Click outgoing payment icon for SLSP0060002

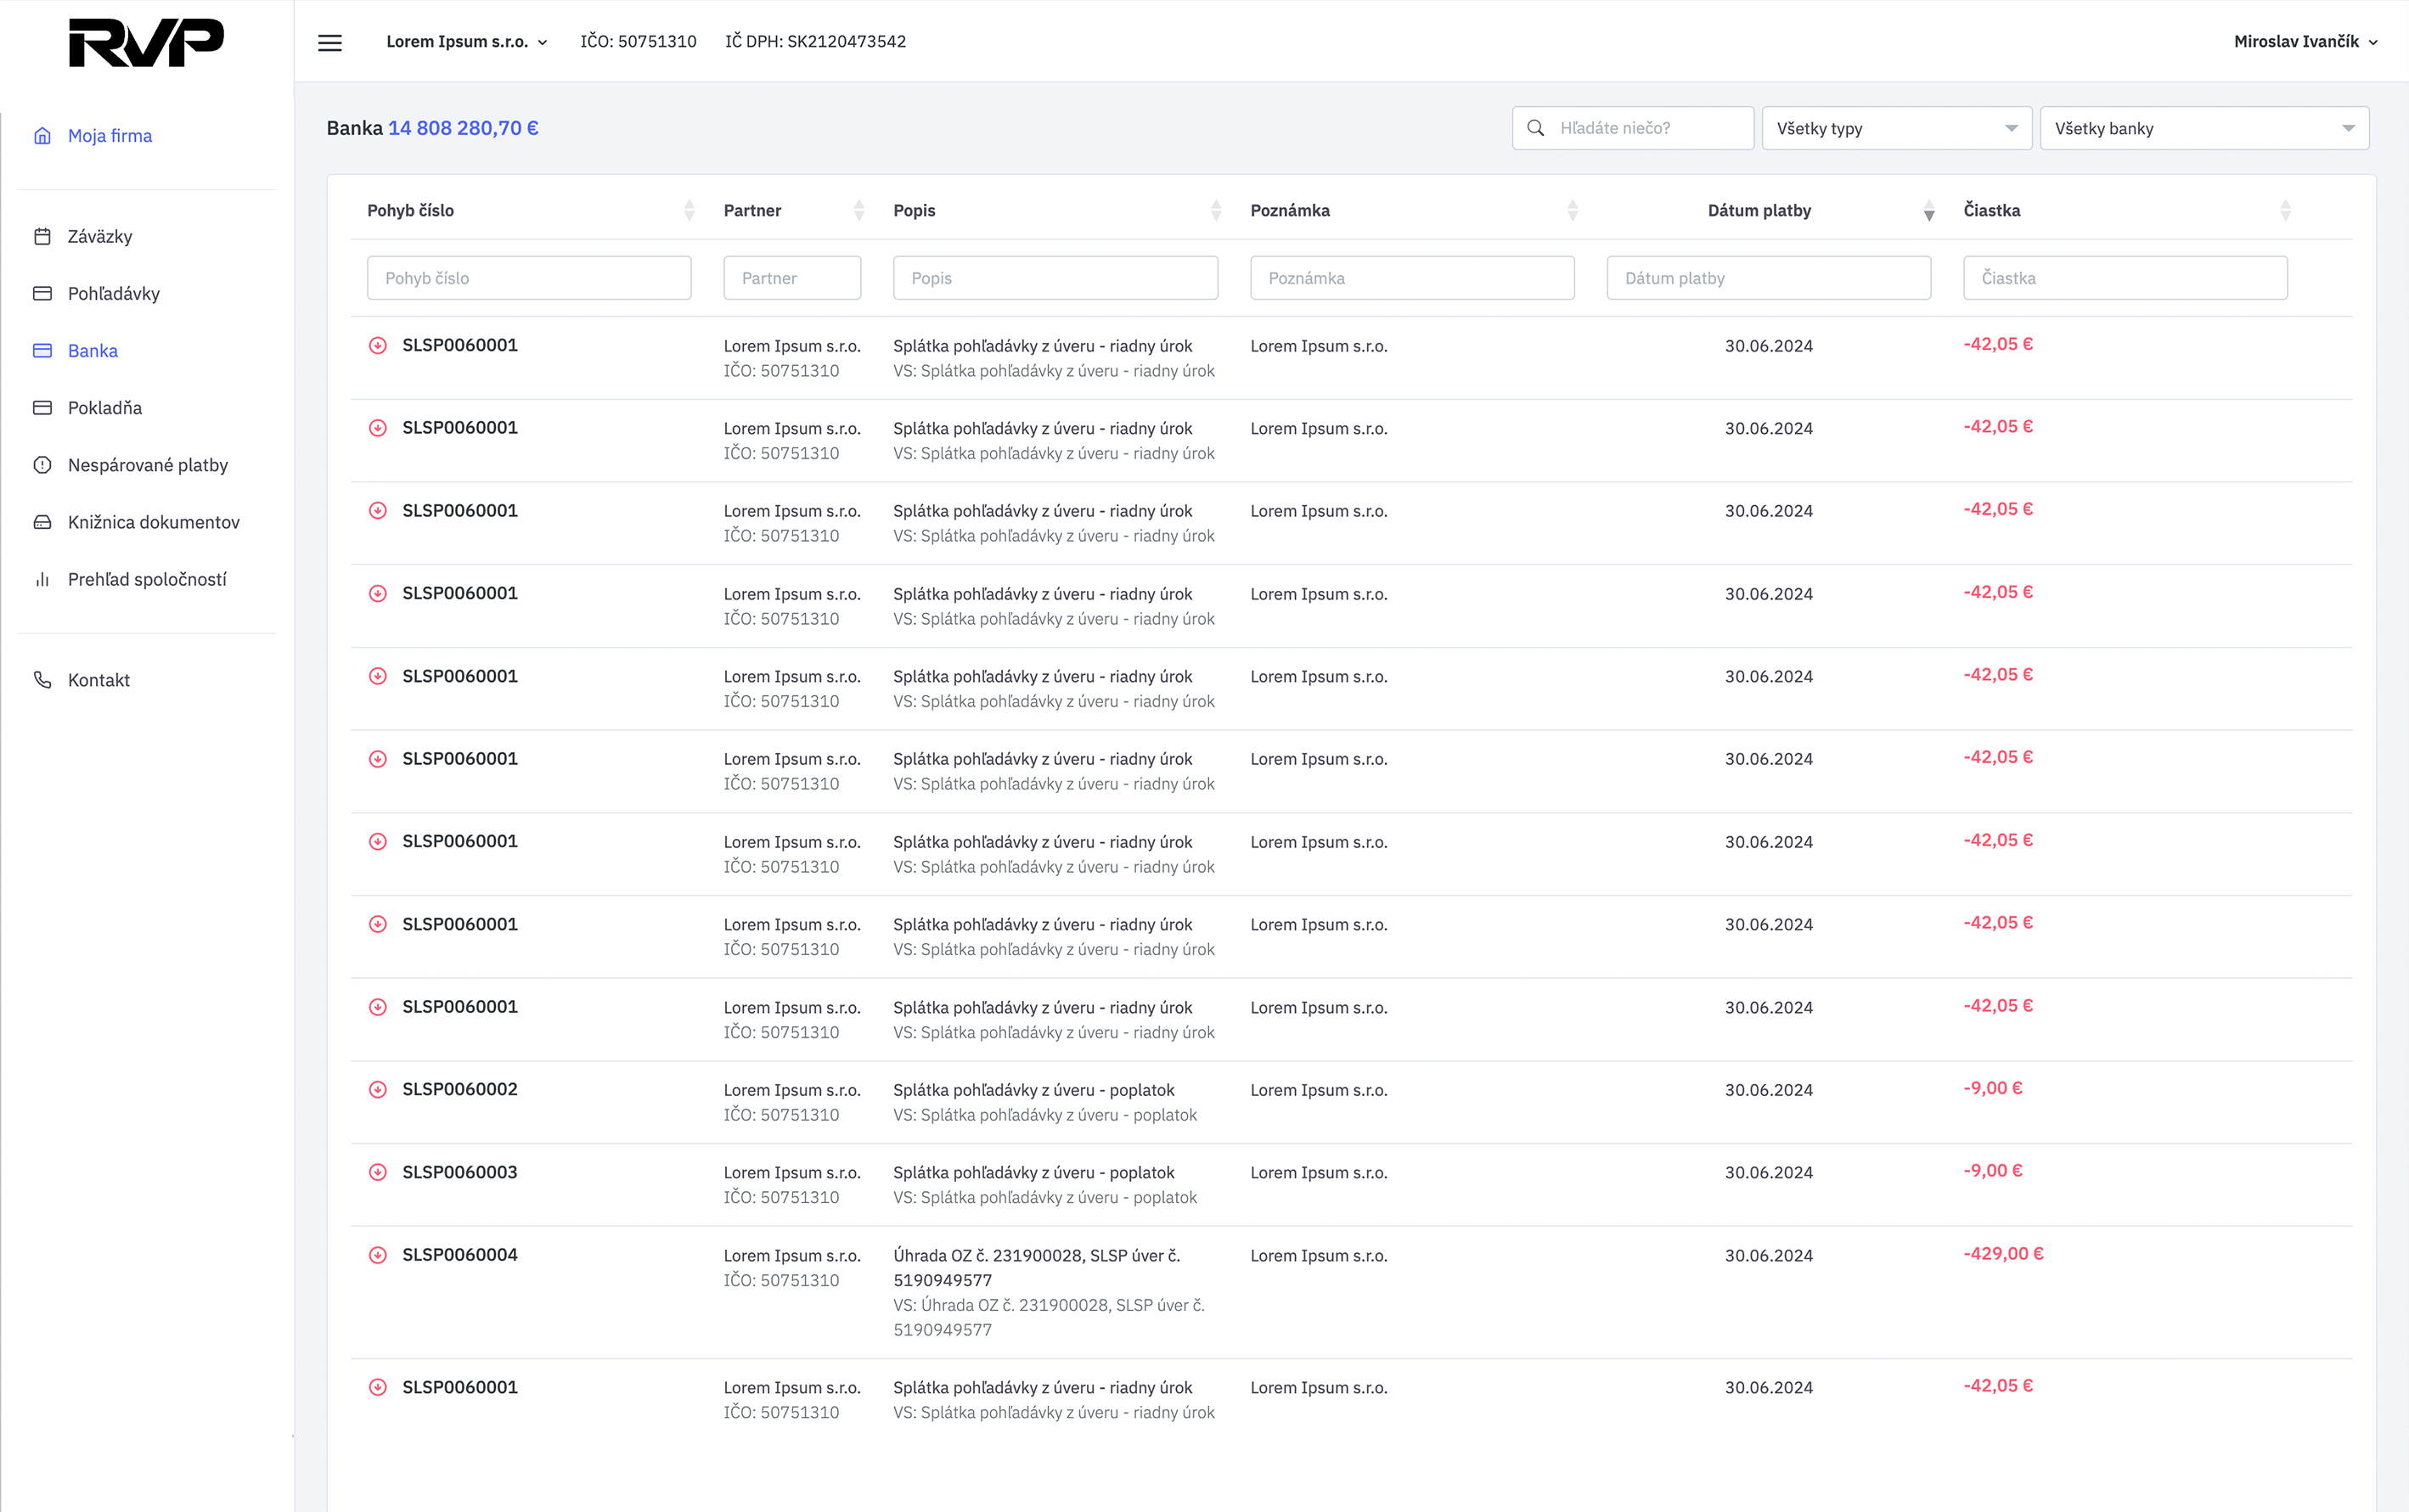(x=378, y=1090)
